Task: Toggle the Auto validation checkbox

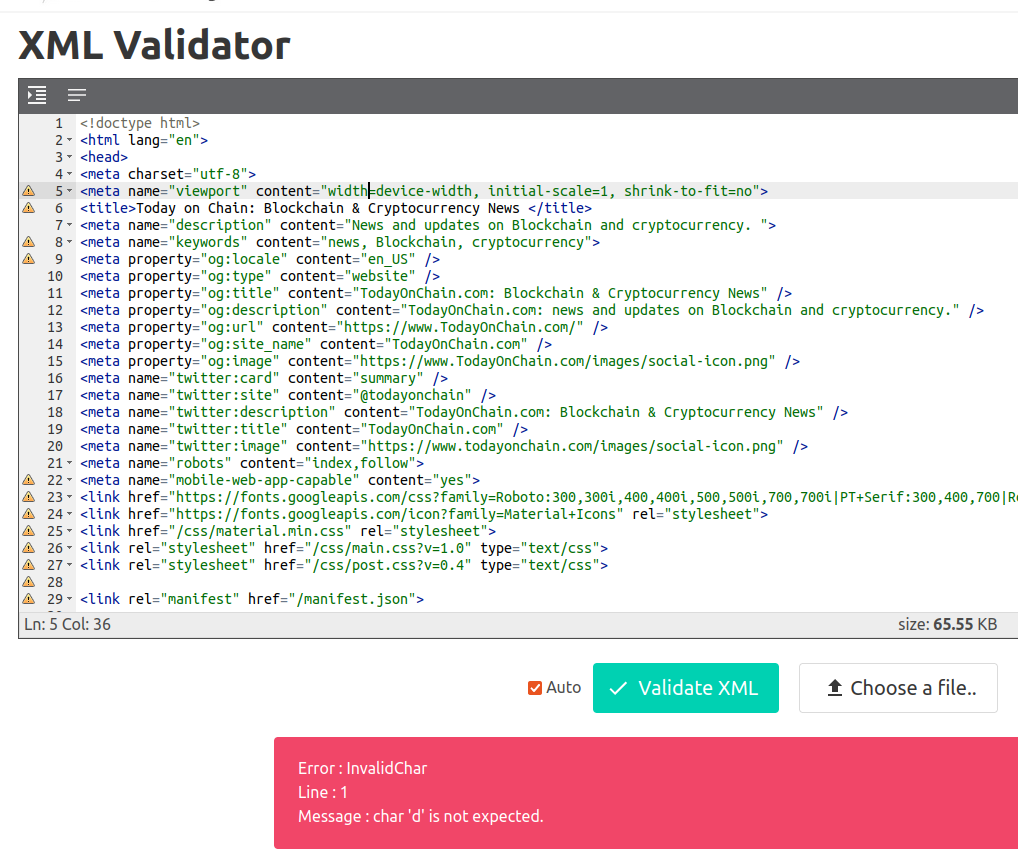Action: (535, 688)
